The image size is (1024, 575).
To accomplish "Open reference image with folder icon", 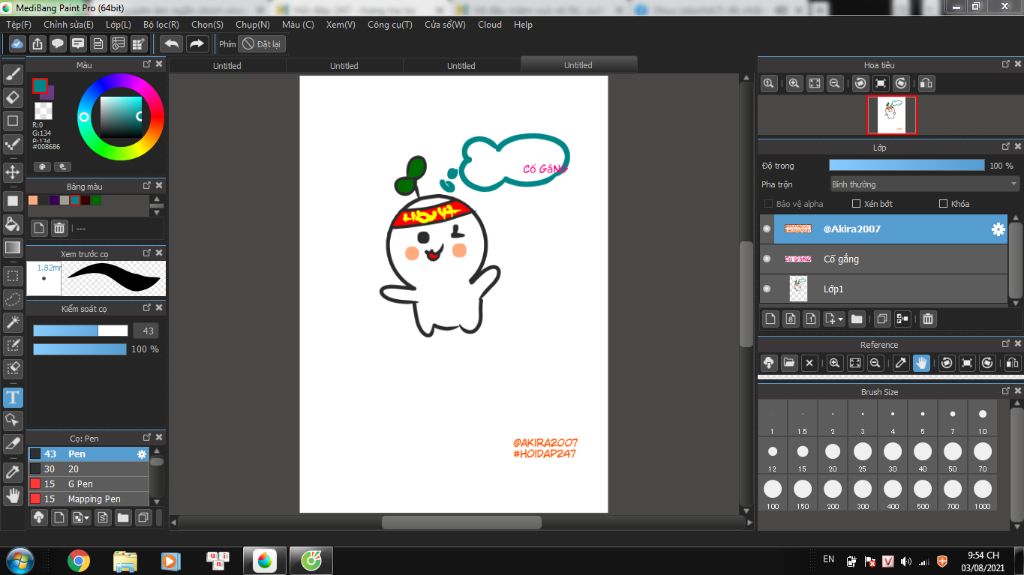I will pos(789,363).
